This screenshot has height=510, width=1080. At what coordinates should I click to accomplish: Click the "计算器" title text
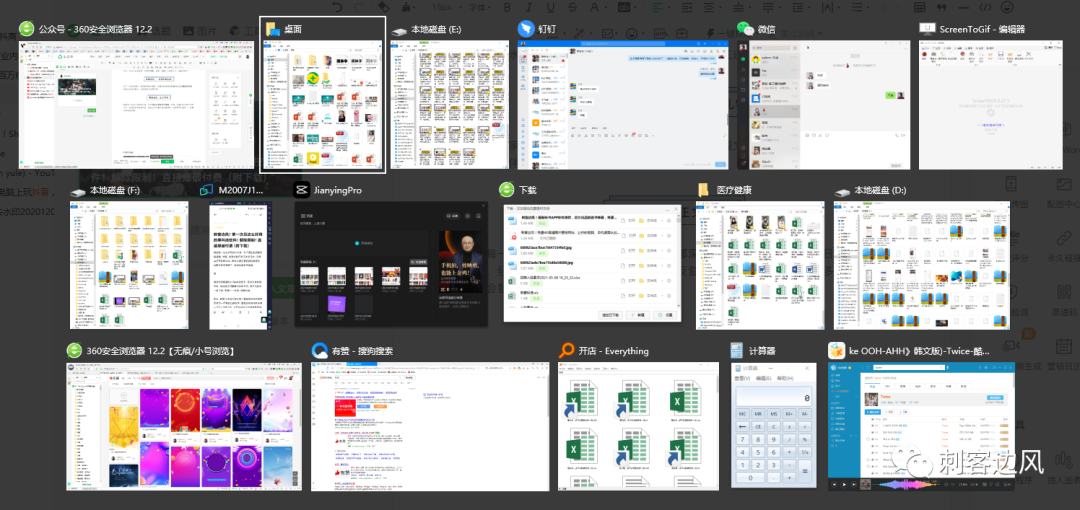pos(762,351)
